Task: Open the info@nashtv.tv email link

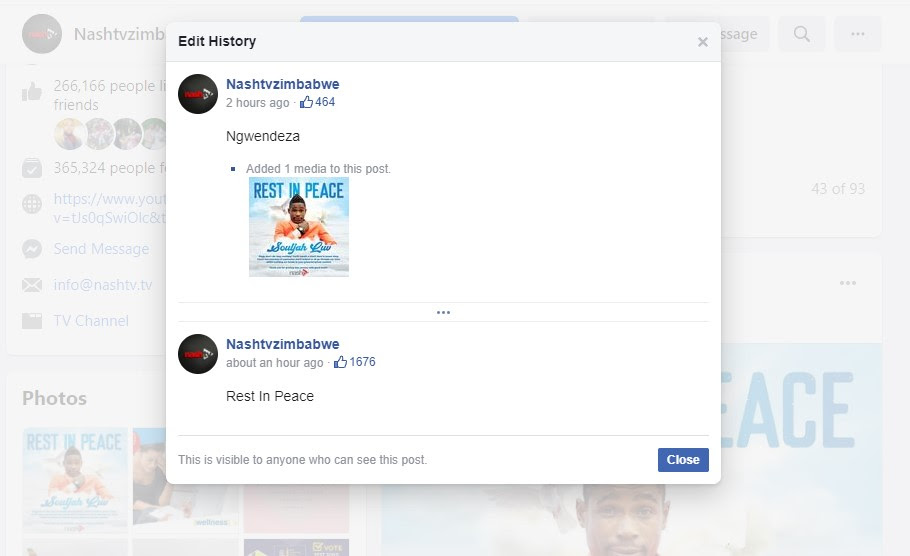Action: [x=103, y=285]
